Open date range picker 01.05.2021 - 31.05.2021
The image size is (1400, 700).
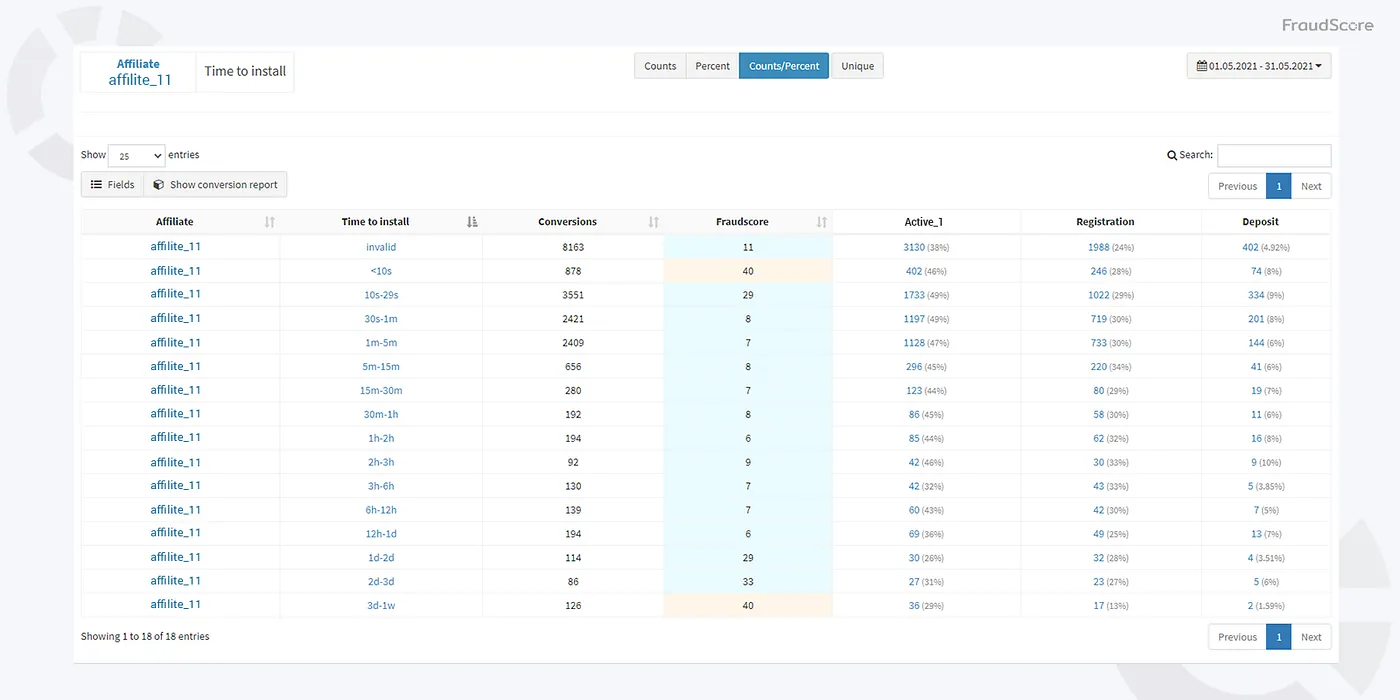pyautogui.click(x=1259, y=66)
